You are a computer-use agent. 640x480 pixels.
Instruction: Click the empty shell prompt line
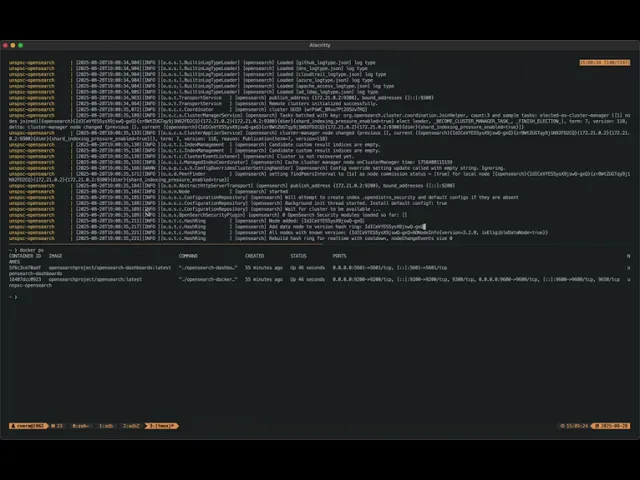[13, 297]
